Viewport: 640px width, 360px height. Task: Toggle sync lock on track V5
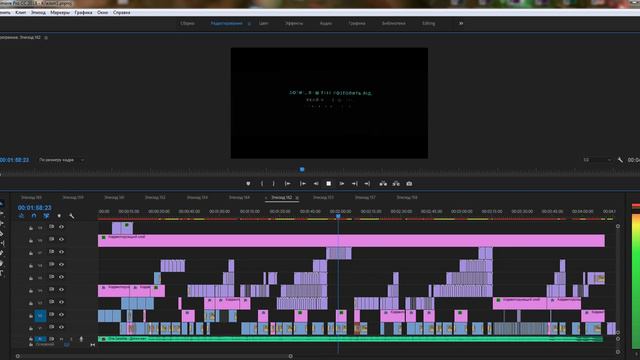(51, 277)
